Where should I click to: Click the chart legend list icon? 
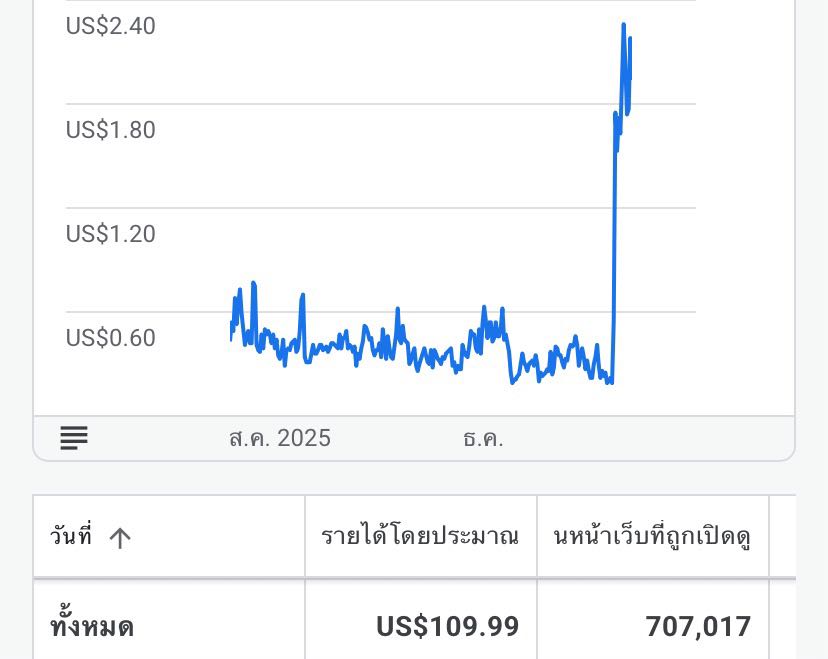[74, 438]
